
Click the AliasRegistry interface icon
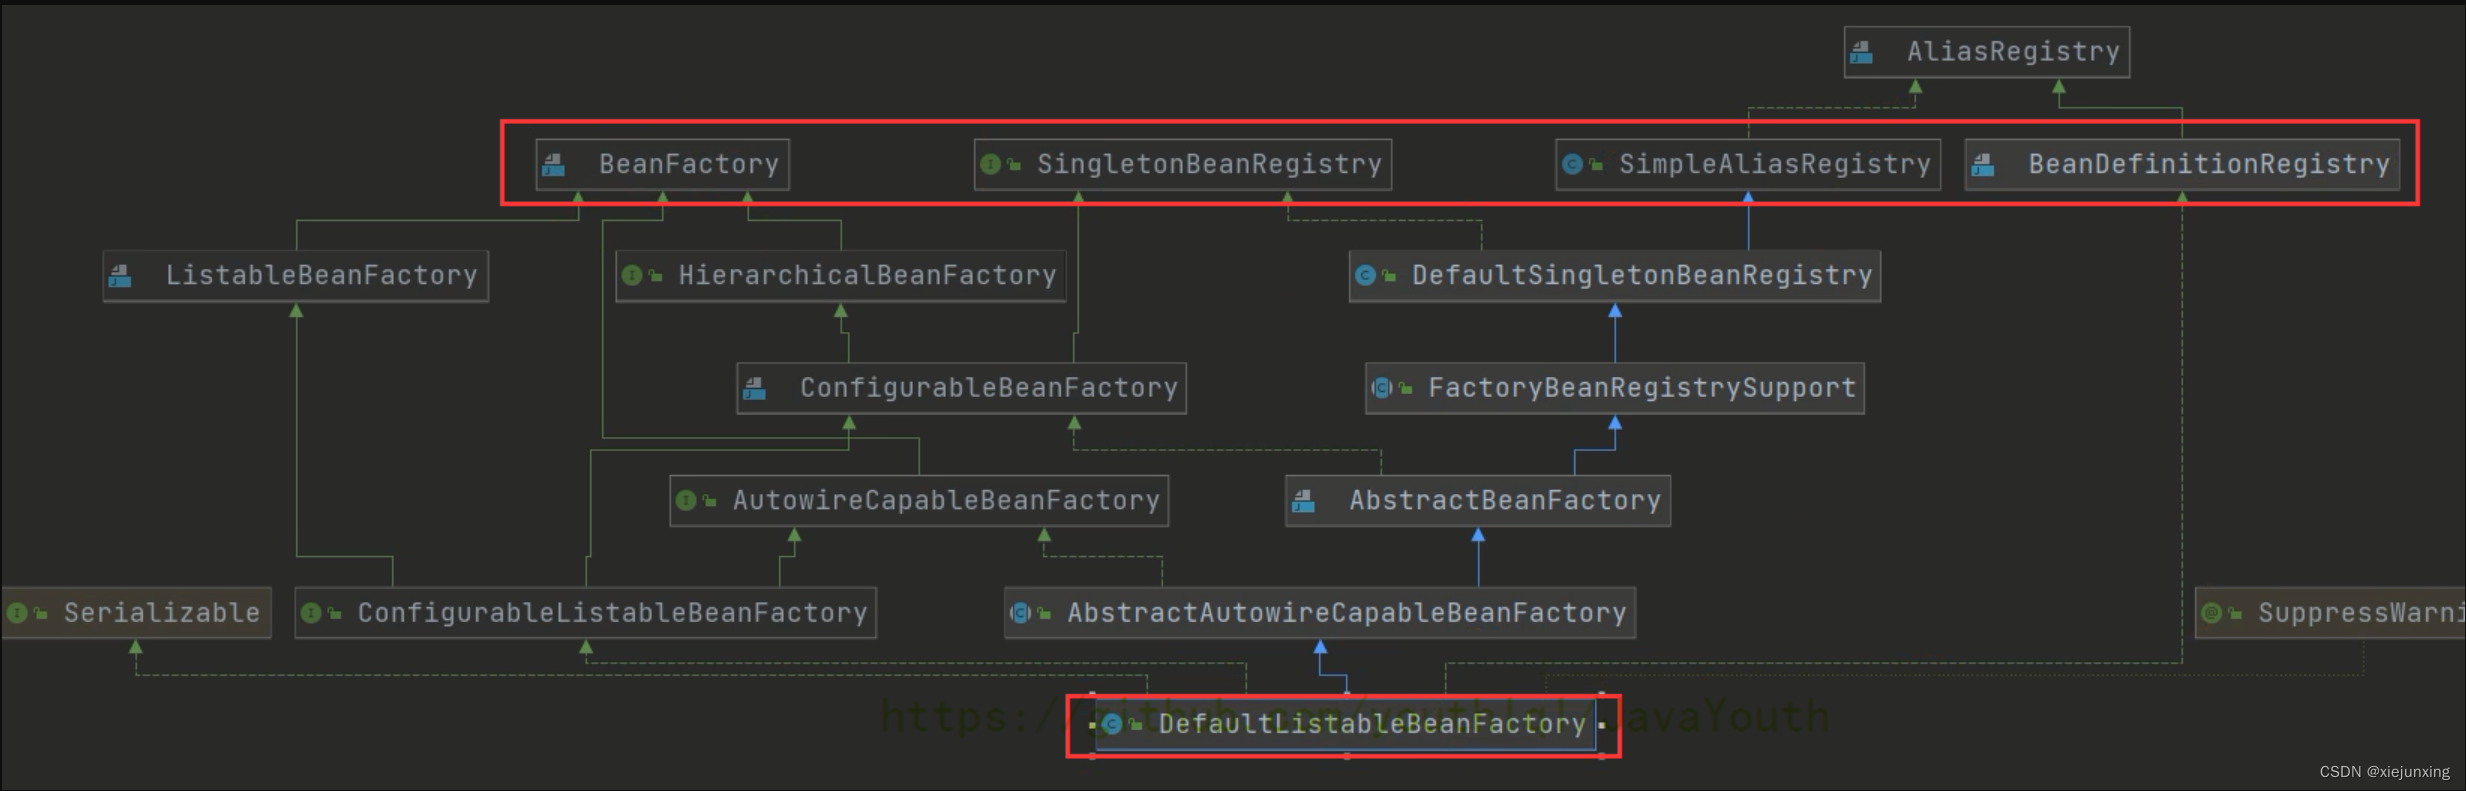(1861, 52)
